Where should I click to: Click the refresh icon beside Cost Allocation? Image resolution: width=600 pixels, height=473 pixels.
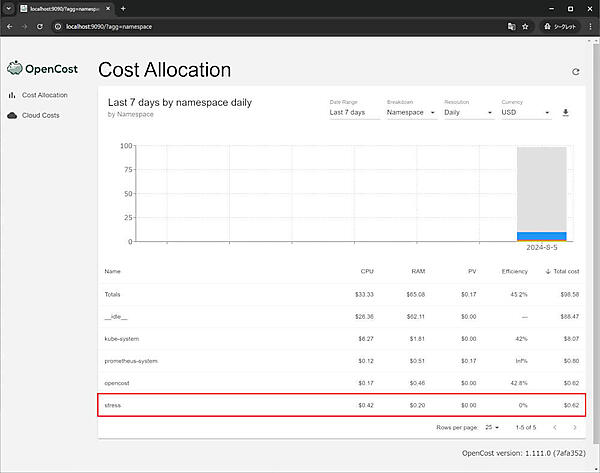tap(575, 72)
